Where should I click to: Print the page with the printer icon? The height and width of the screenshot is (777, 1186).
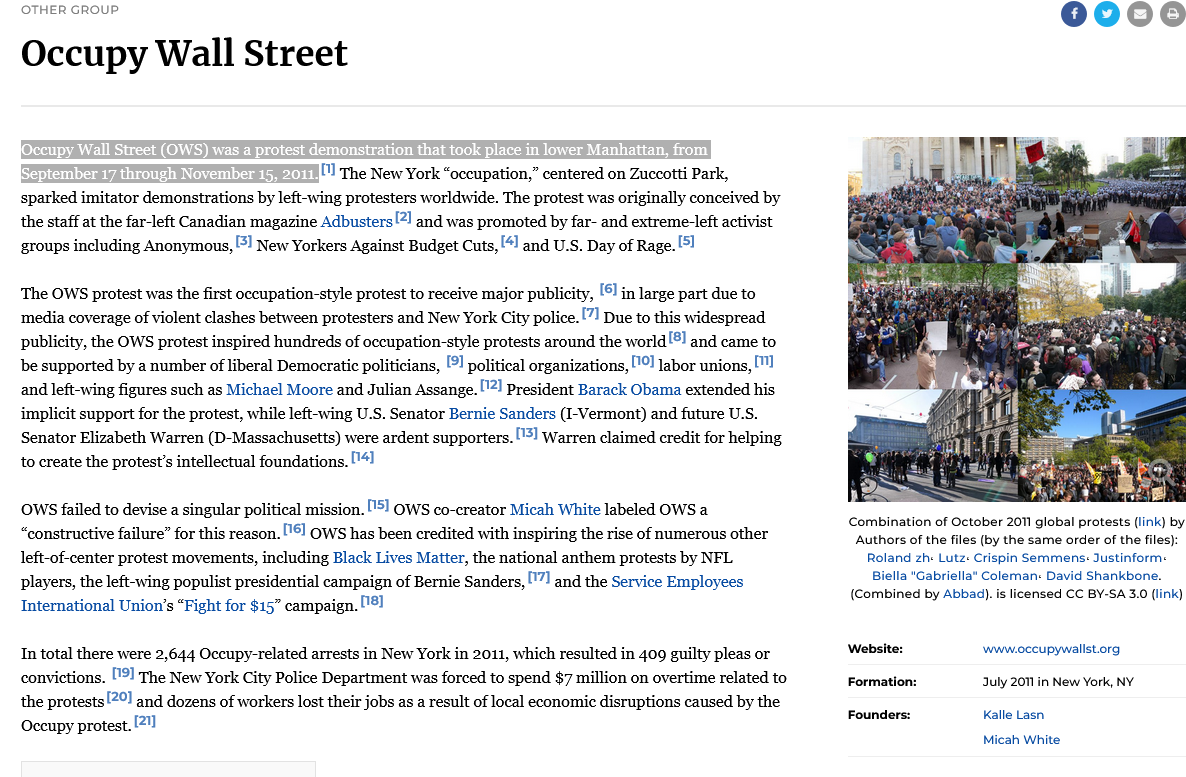click(x=1173, y=14)
